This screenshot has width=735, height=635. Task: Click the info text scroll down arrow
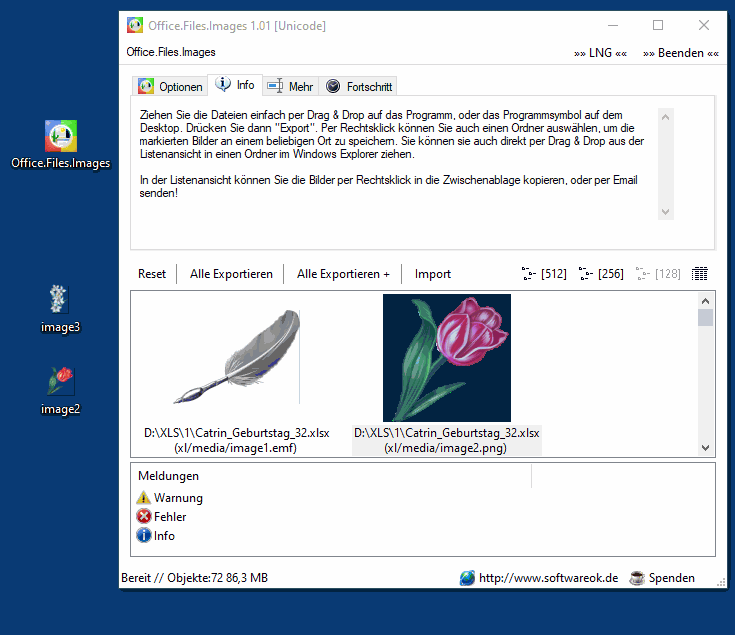[665, 211]
